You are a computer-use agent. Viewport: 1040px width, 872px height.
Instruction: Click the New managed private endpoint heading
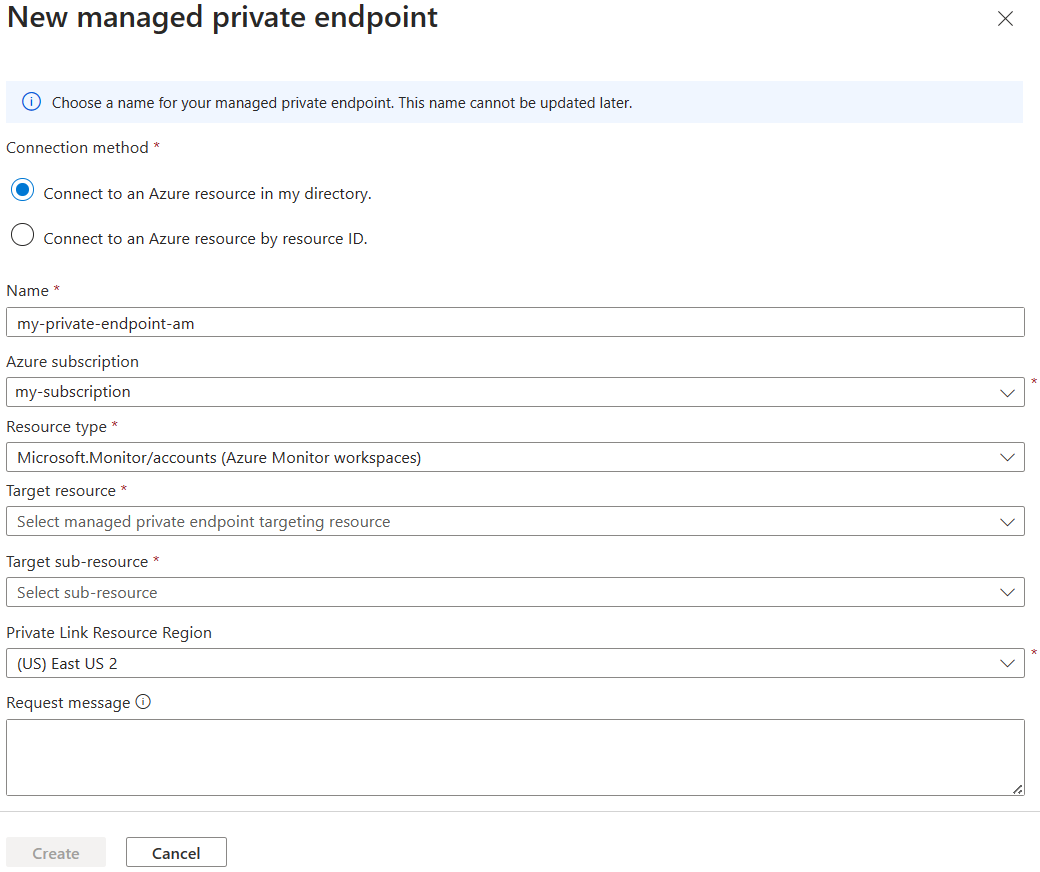223,17
